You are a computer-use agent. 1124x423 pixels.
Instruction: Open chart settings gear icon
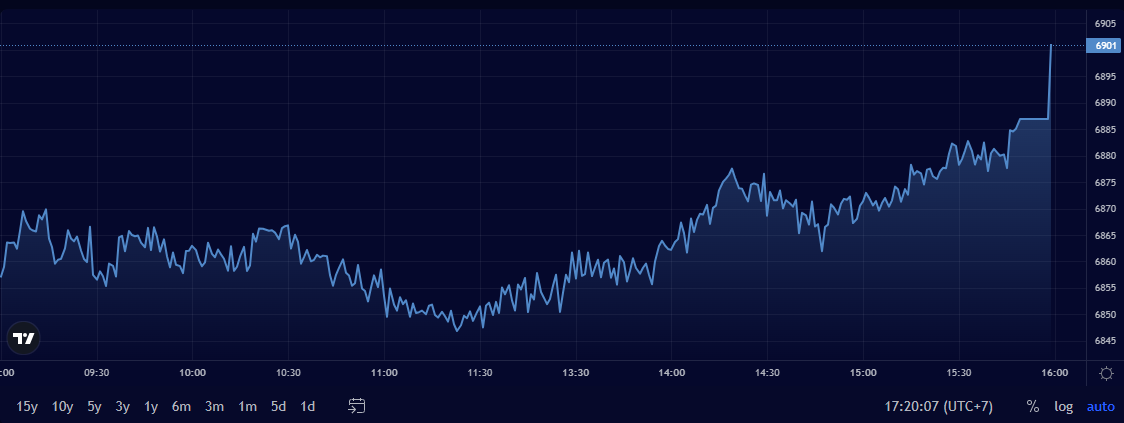tap(1106, 374)
